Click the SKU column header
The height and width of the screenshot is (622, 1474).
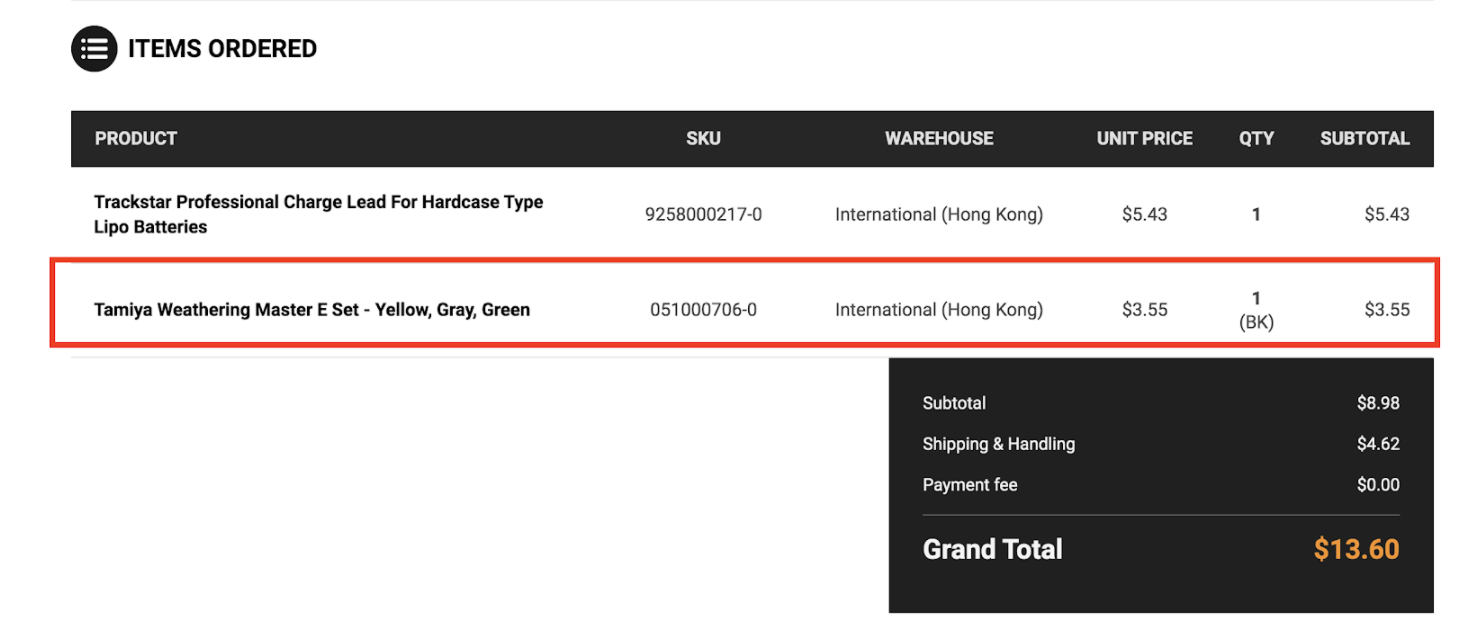703,139
